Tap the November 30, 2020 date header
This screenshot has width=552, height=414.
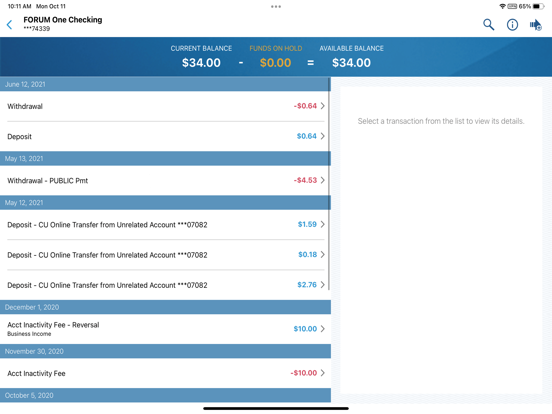[x=165, y=351]
